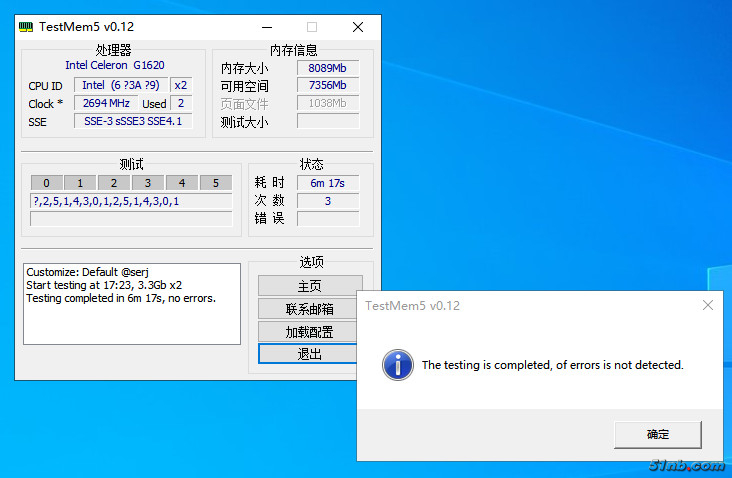Viewport: 732px width, 478px height.
Task: Confirm the dialog with 确定 button
Action: (x=657, y=435)
